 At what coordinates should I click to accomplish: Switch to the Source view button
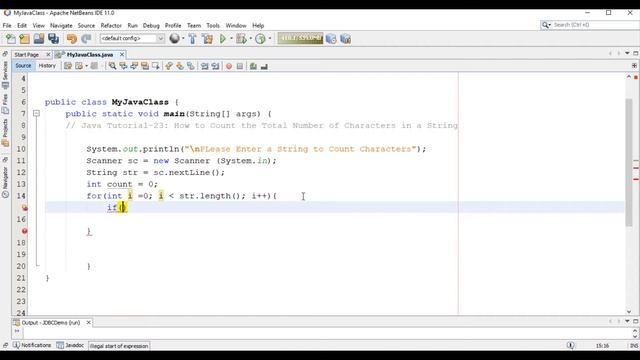(x=23, y=66)
